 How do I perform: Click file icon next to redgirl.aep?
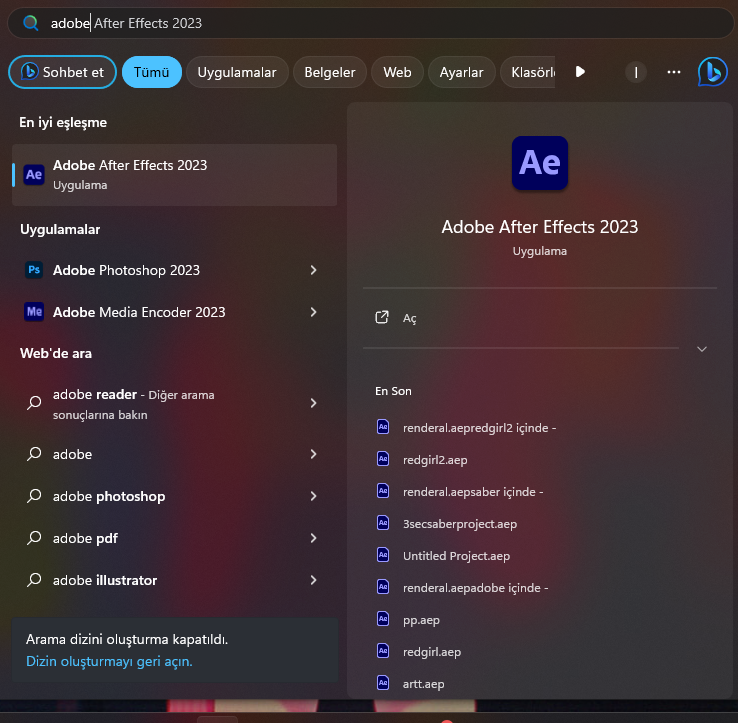click(383, 651)
